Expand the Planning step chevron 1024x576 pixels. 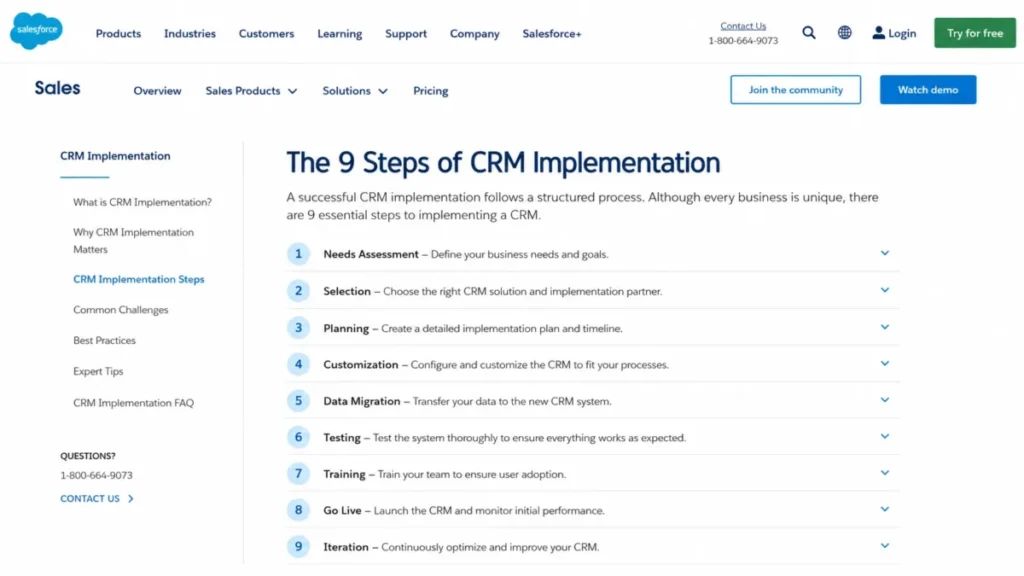tap(884, 327)
